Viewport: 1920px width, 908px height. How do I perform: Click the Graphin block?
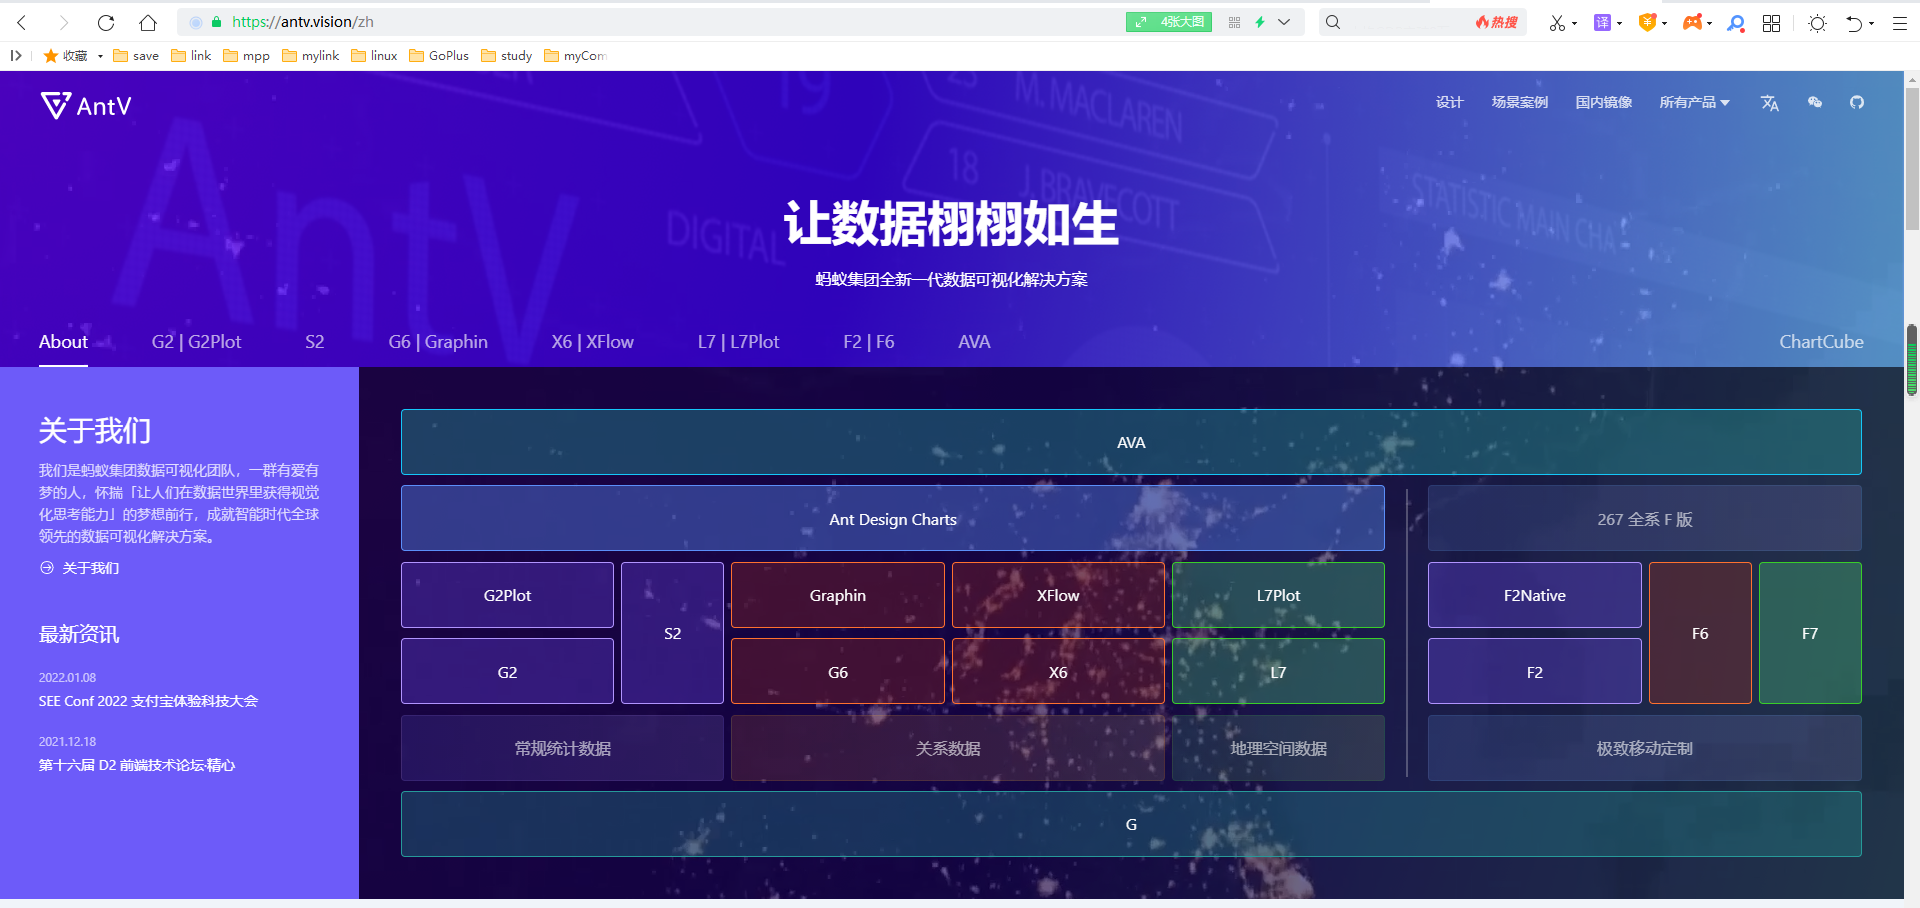[838, 595]
